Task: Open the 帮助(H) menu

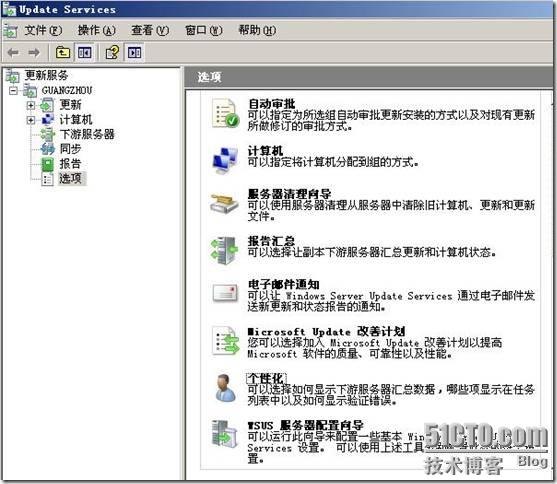Action: (x=257, y=31)
